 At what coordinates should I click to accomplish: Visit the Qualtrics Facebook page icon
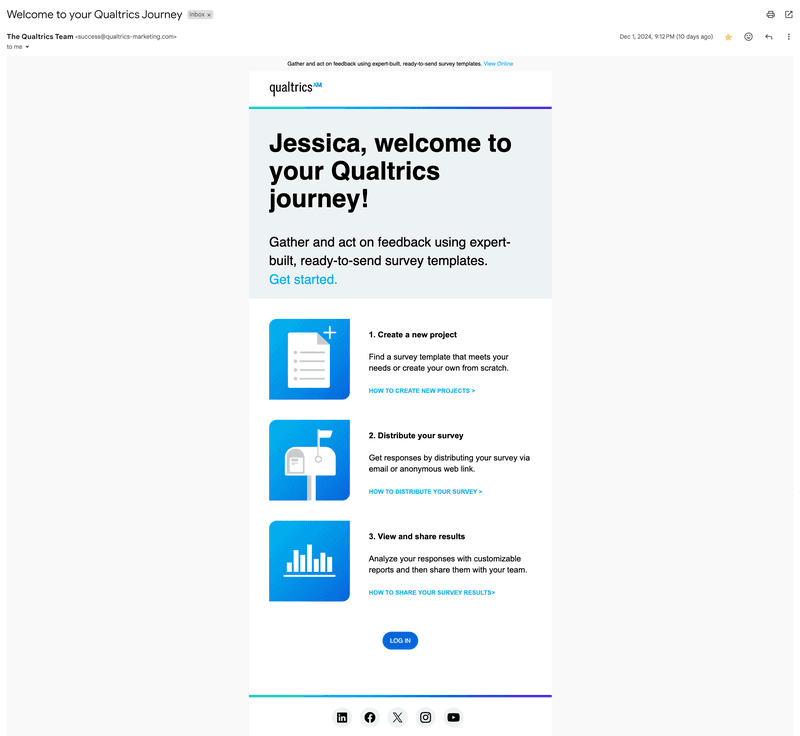click(370, 718)
